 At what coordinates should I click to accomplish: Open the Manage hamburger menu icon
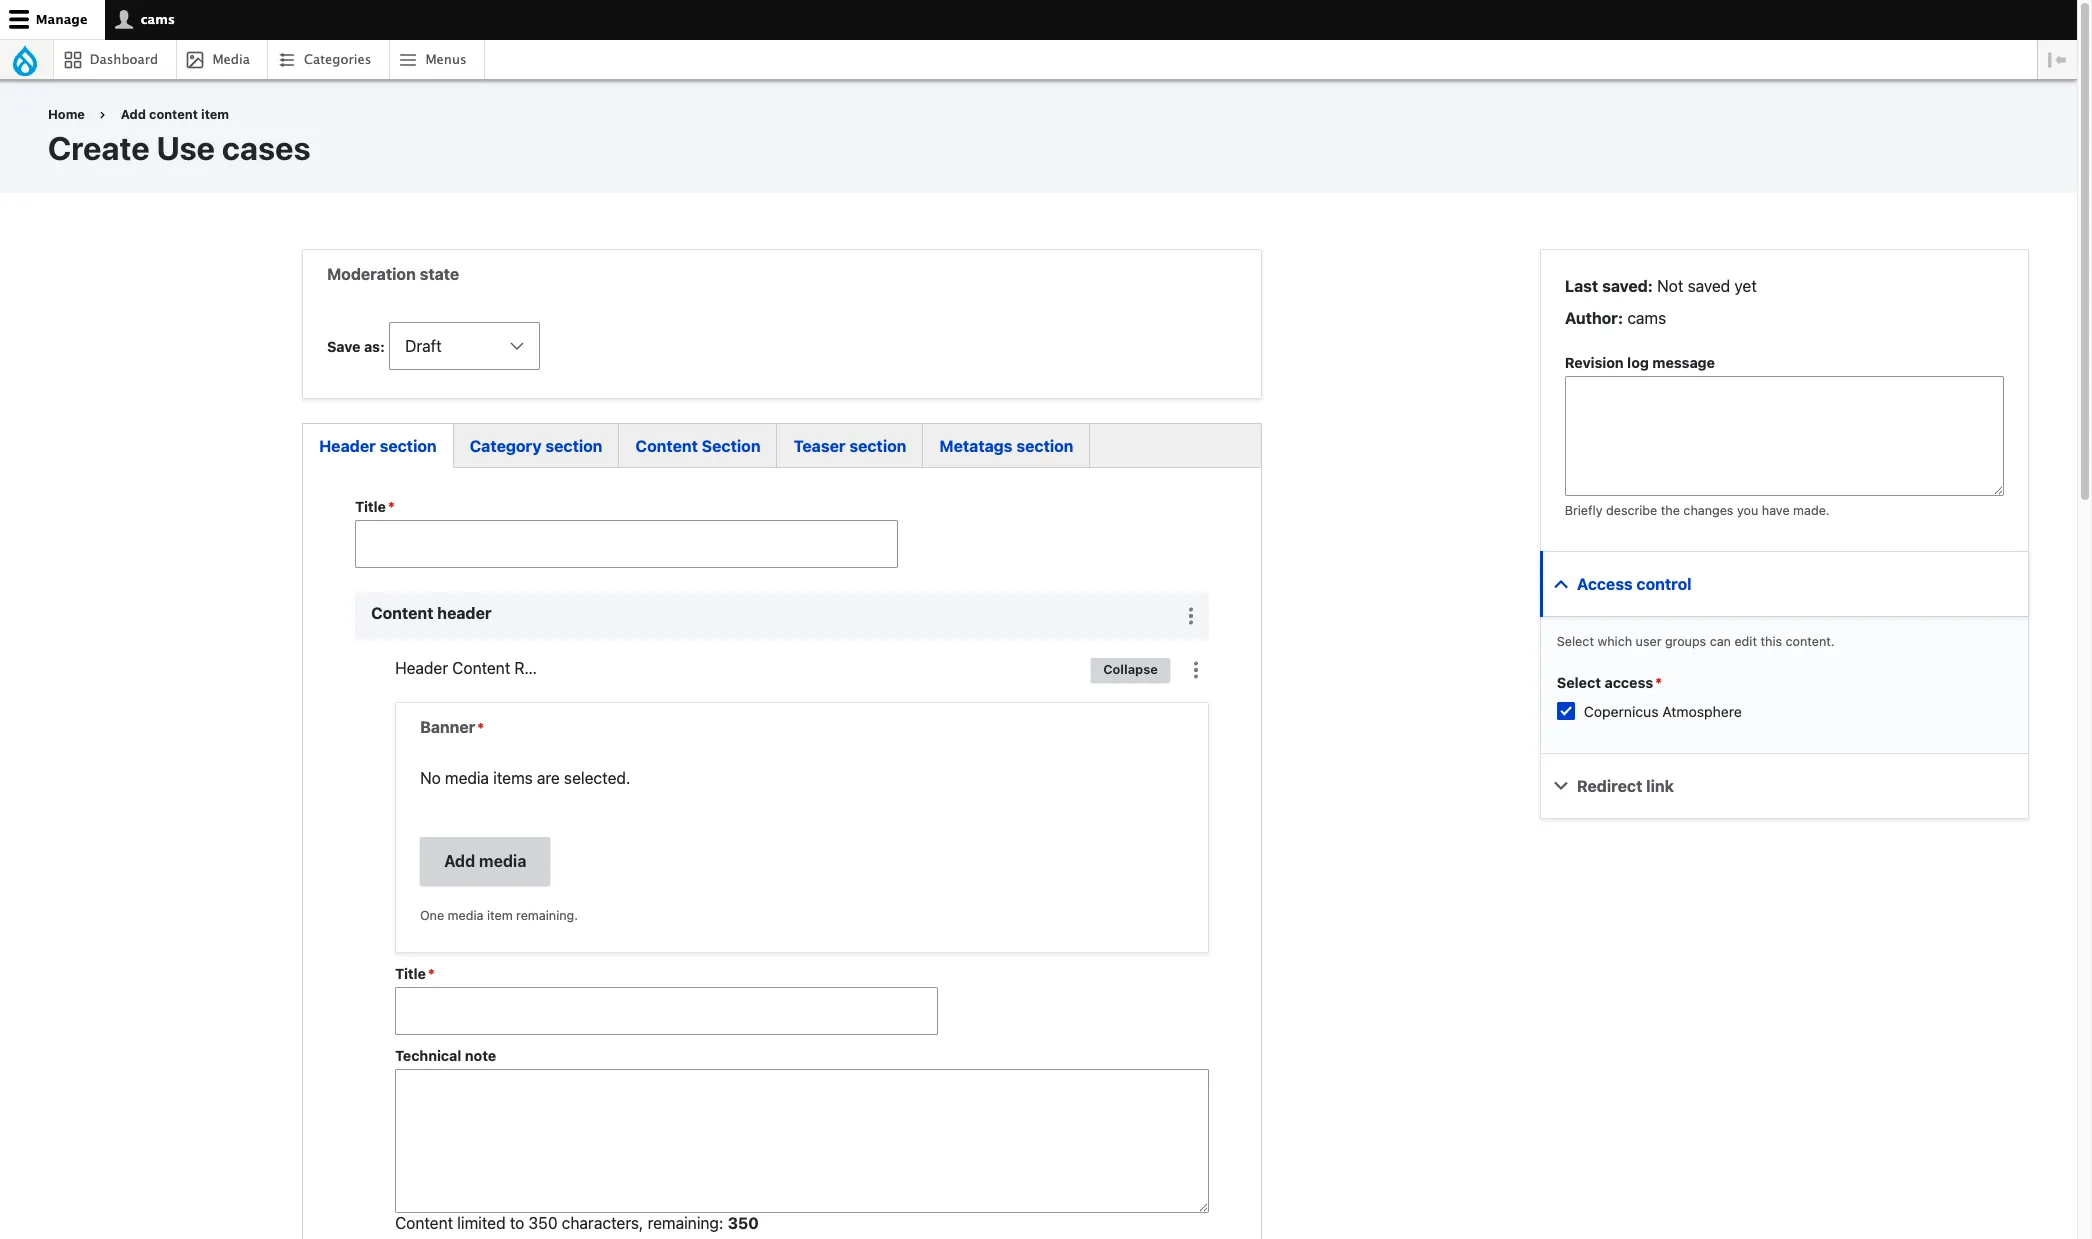click(x=19, y=19)
